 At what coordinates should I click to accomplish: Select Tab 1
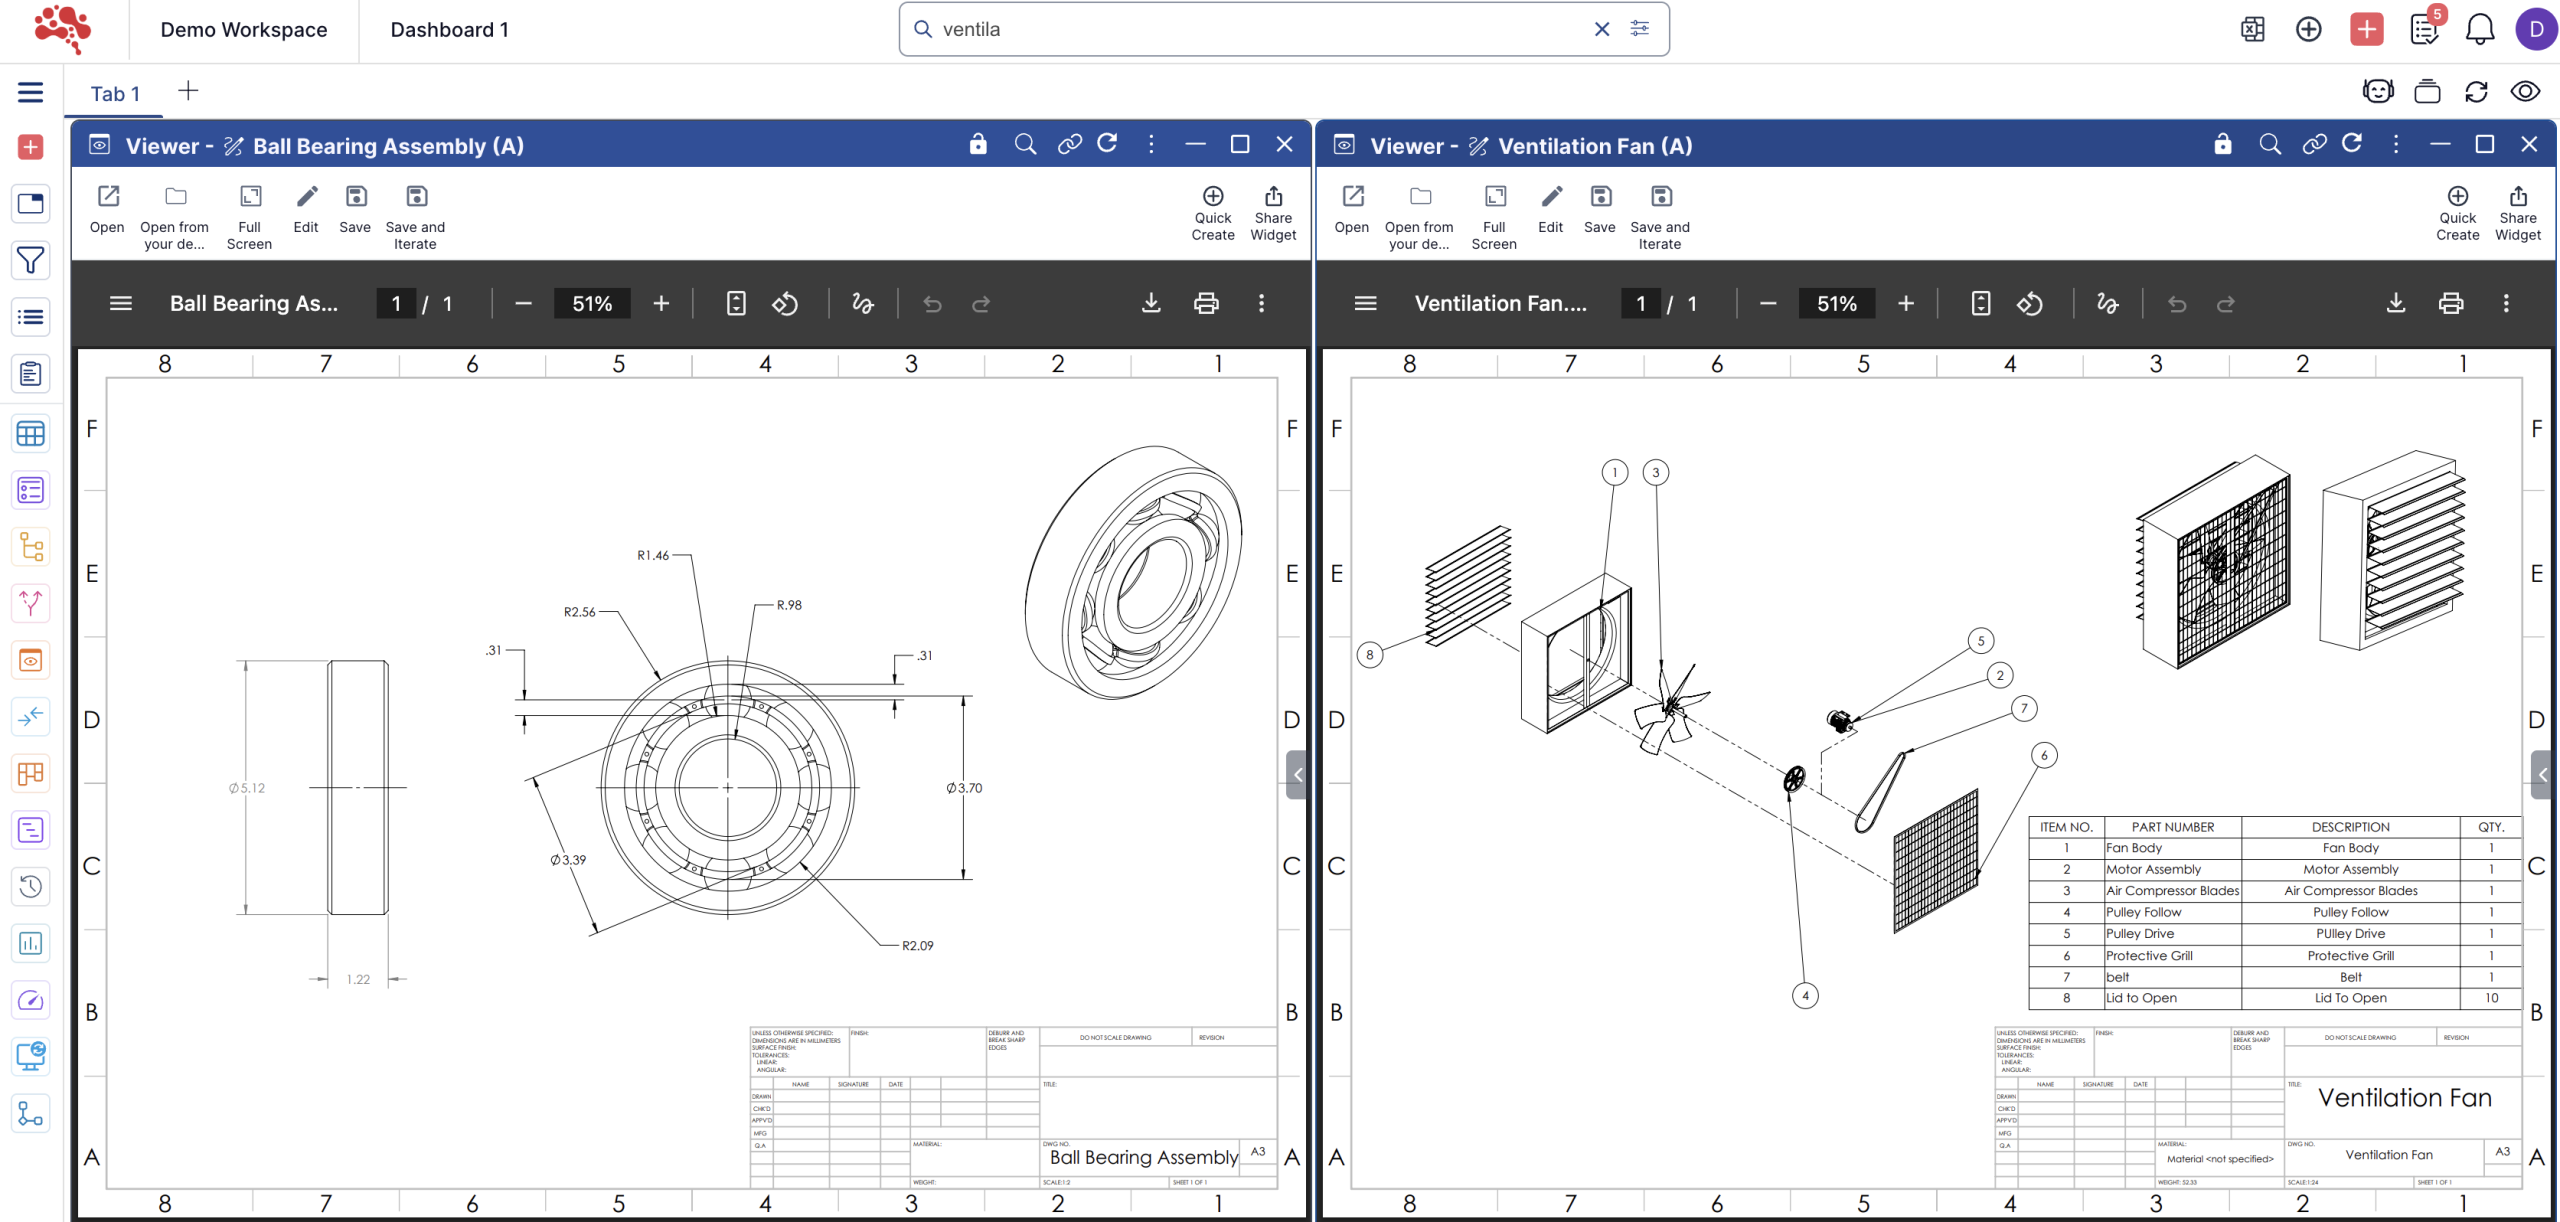[115, 93]
